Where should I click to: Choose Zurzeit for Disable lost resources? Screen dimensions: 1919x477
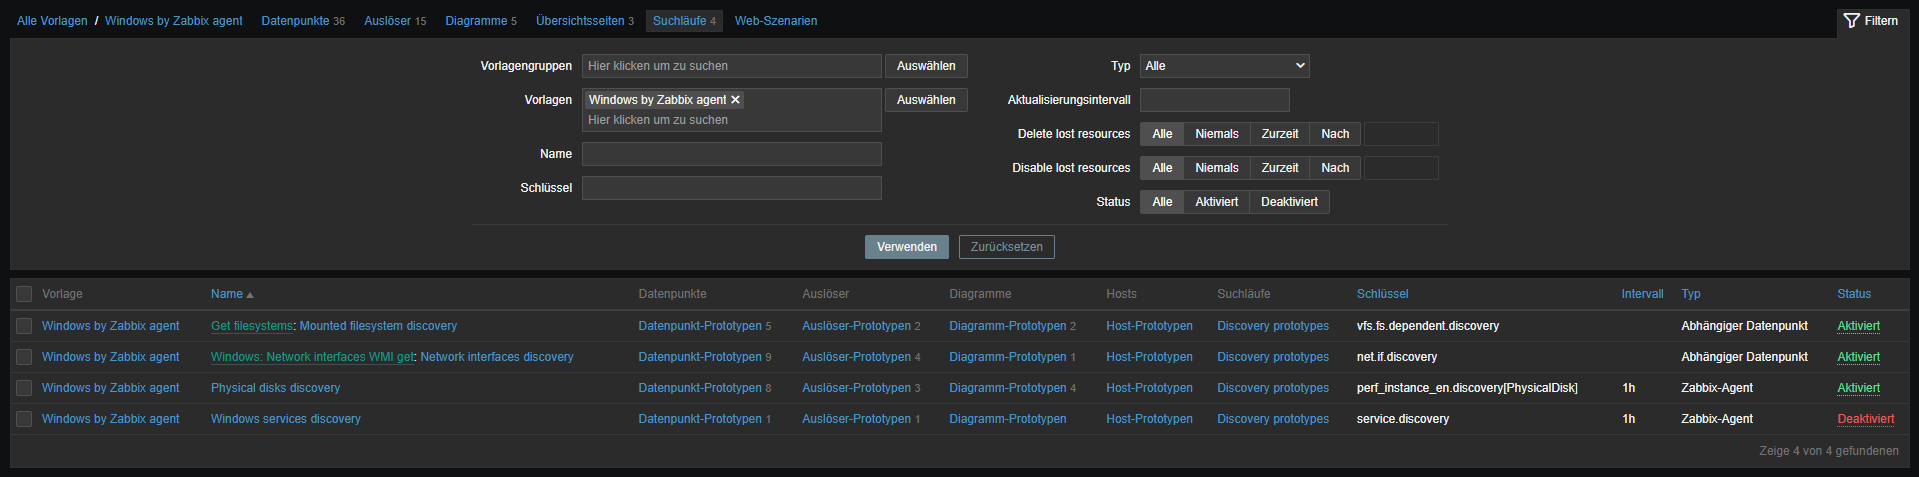coord(1279,168)
